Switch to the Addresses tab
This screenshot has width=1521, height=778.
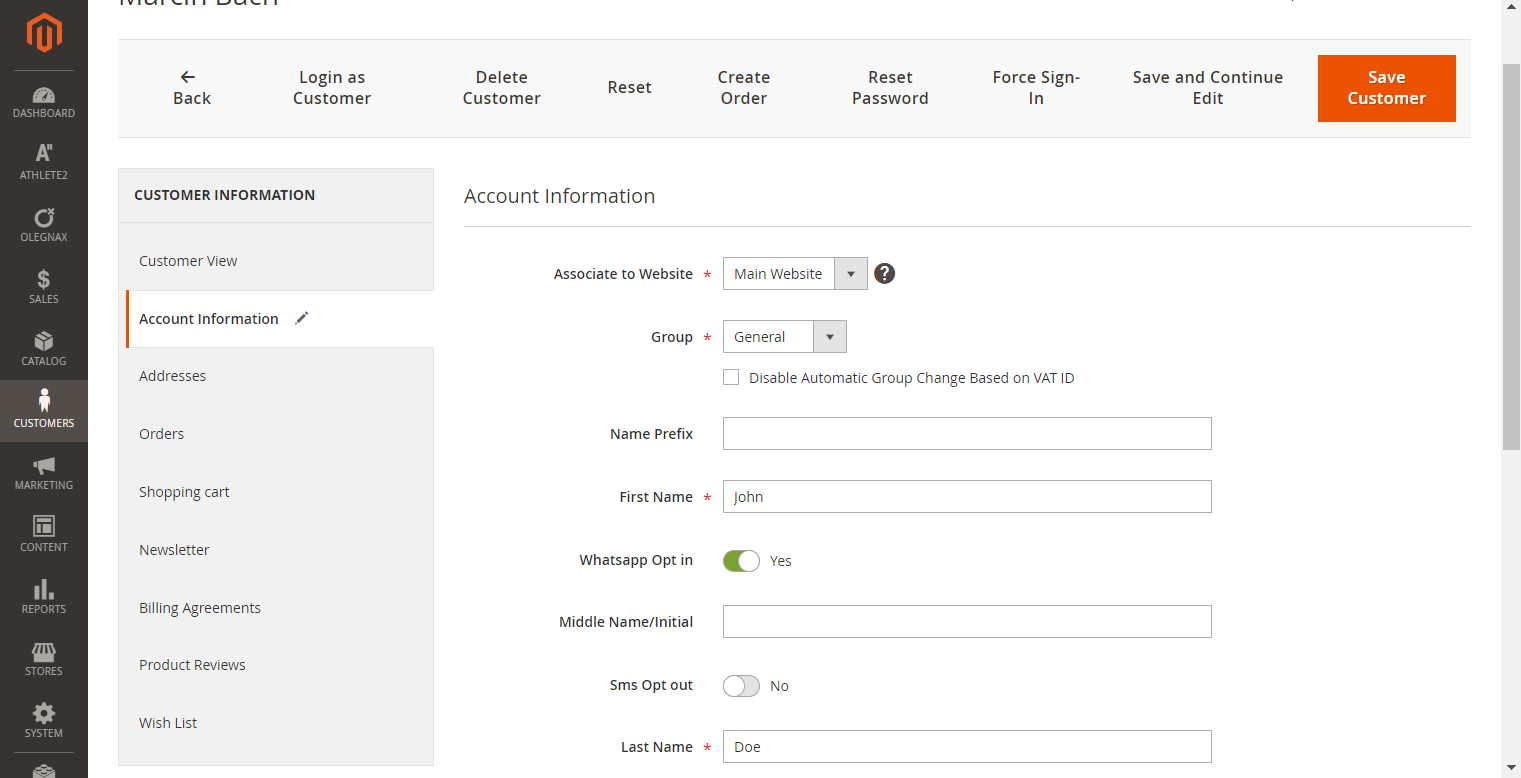click(172, 376)
